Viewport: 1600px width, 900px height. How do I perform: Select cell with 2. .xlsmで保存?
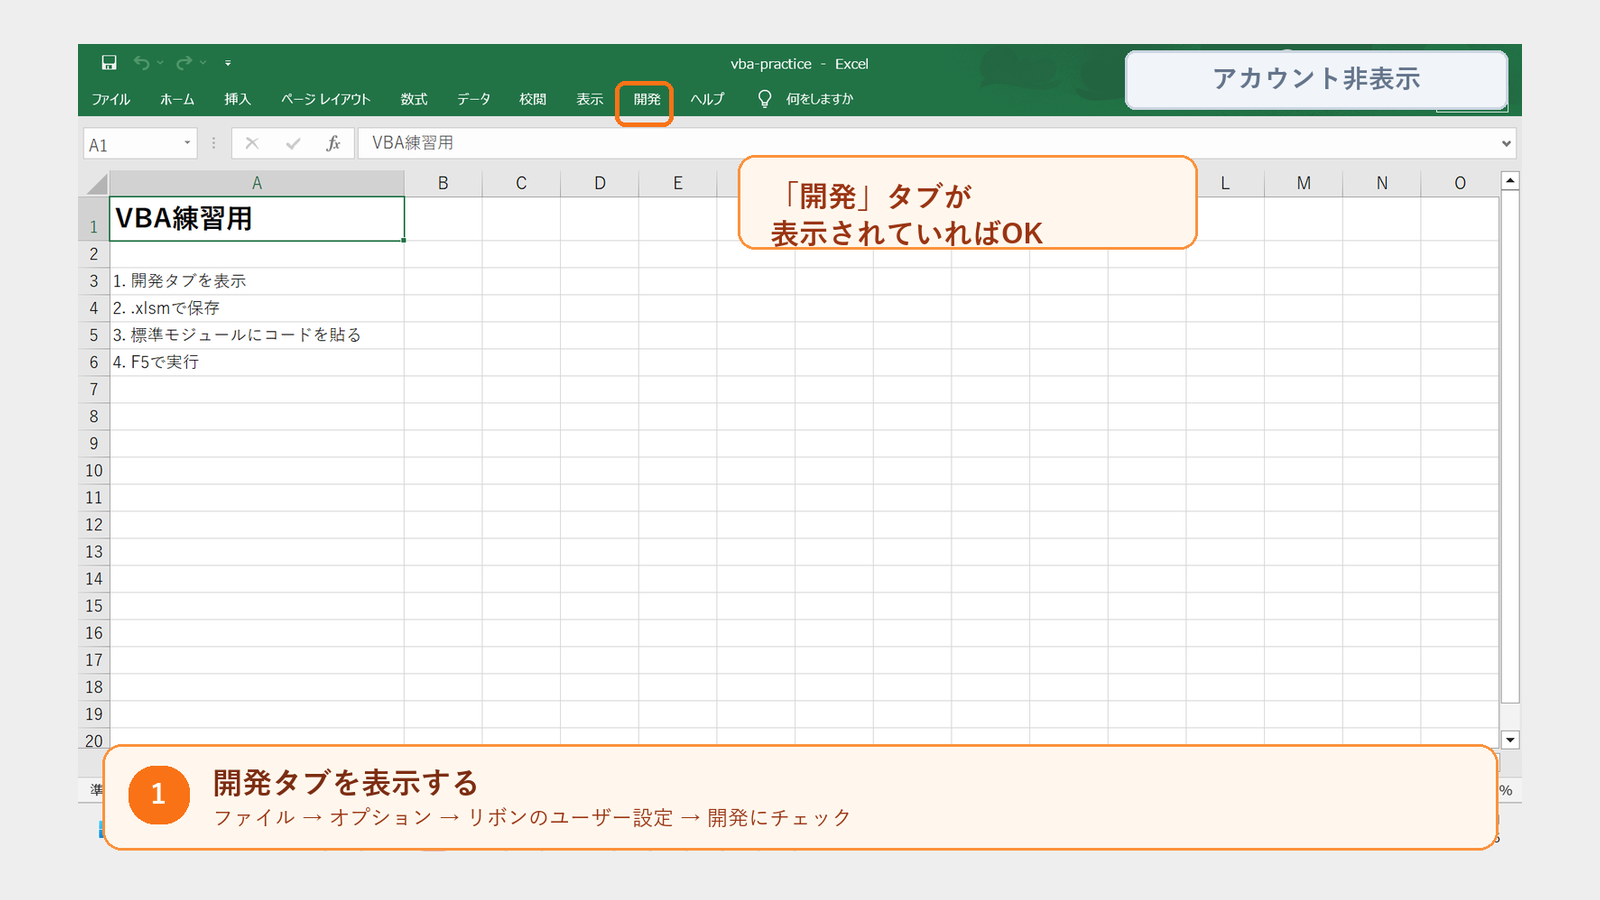(x=257, y=308)
